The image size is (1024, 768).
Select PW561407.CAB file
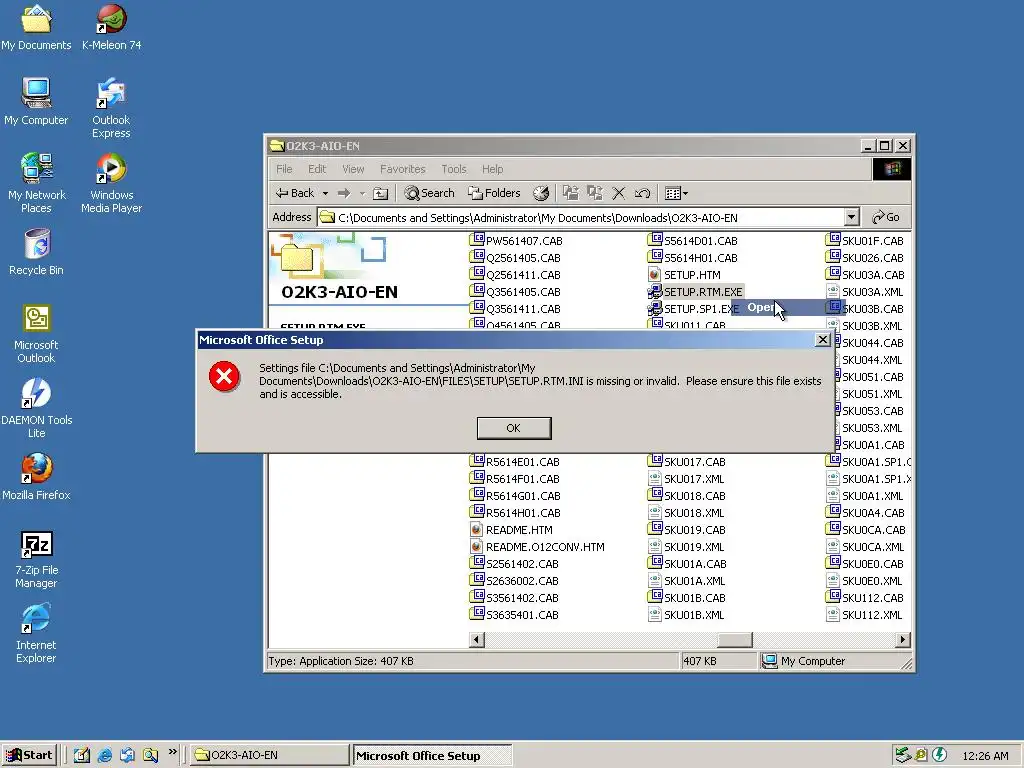coord(516,241)
